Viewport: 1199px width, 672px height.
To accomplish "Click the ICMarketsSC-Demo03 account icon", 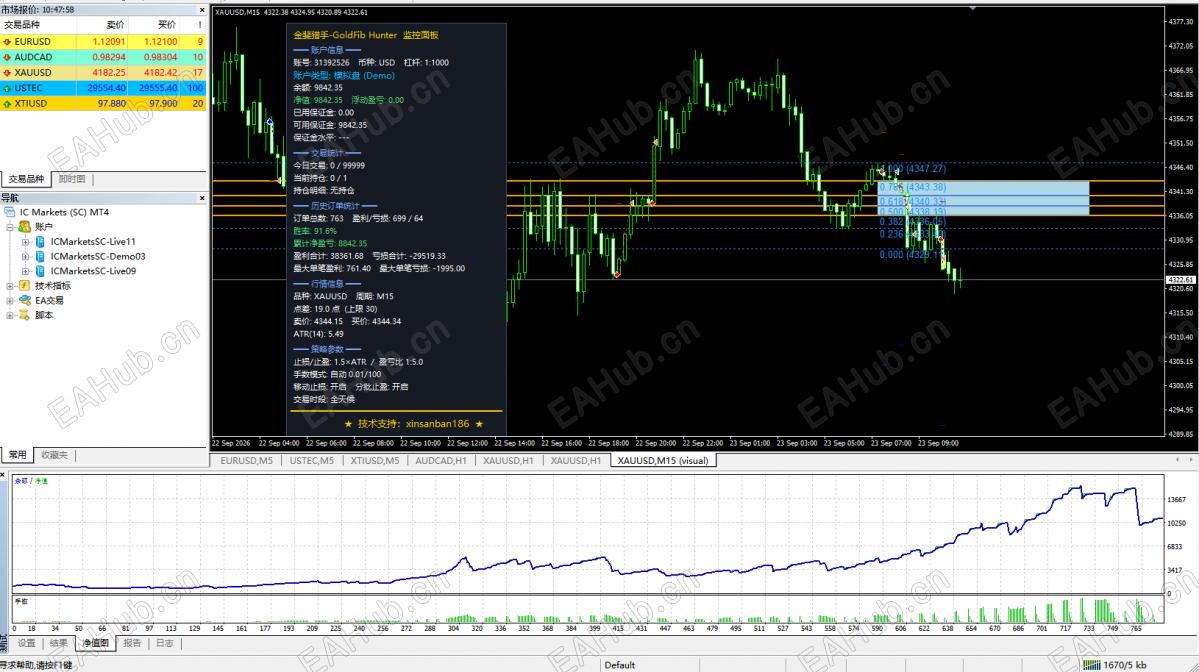I will (x=40, y=256).
